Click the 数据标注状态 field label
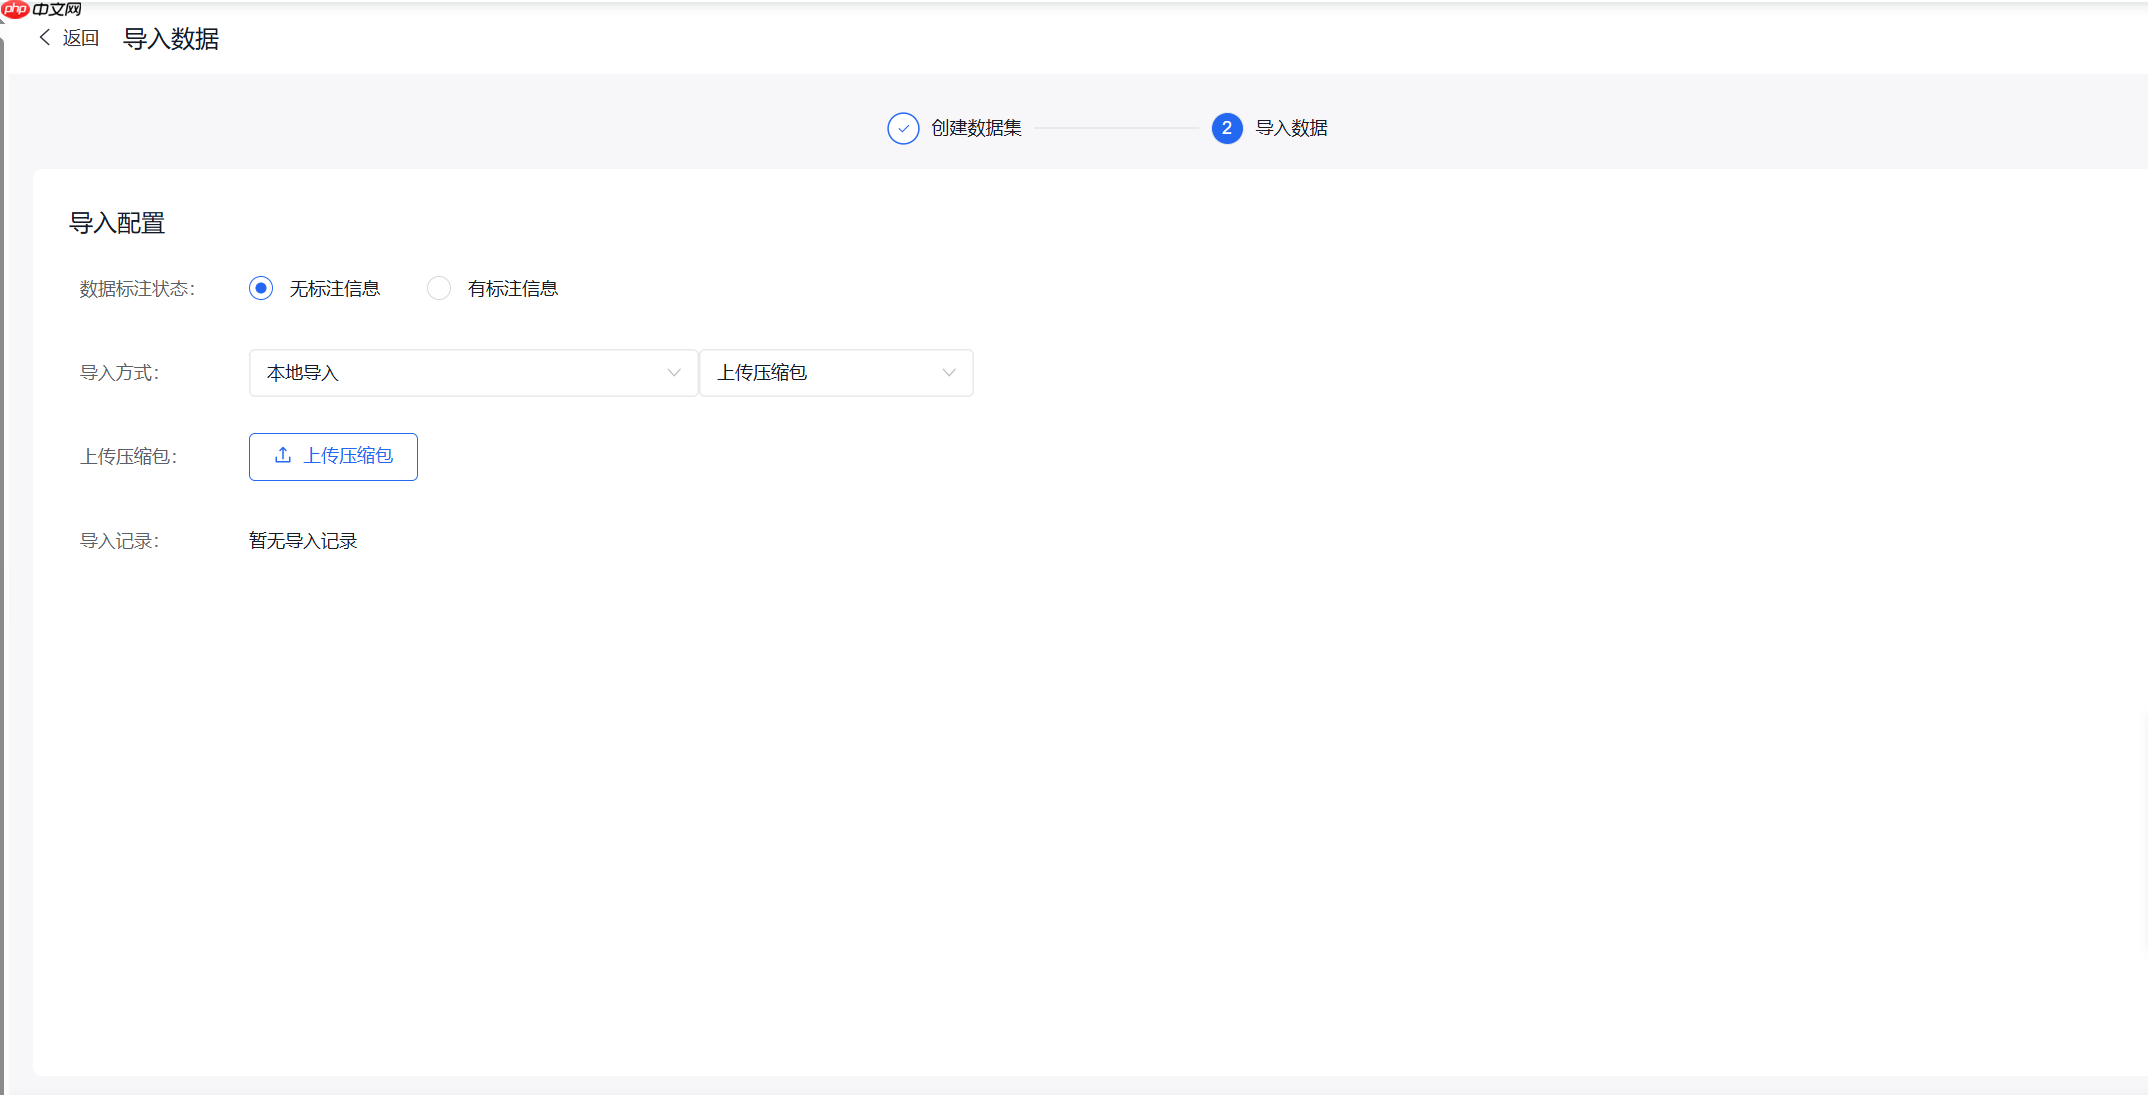This screenshot has width=2148, height=1095. point(137,289)
